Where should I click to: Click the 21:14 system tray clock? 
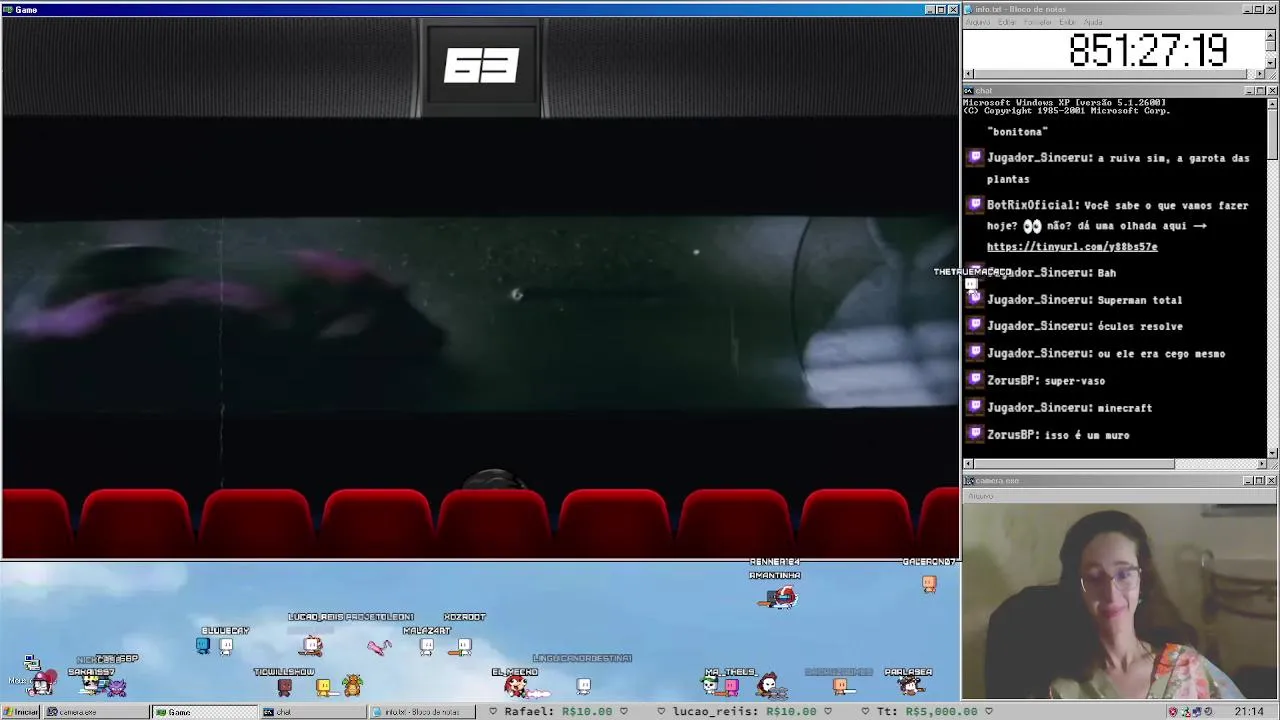pyautogui.click(x=1249, y=712)
